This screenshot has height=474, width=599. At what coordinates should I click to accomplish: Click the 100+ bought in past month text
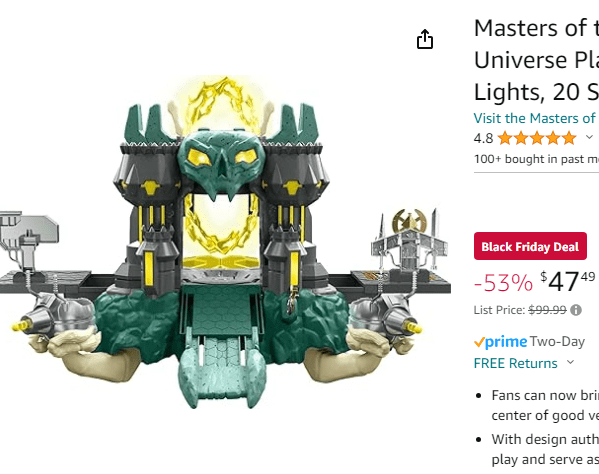536,159
